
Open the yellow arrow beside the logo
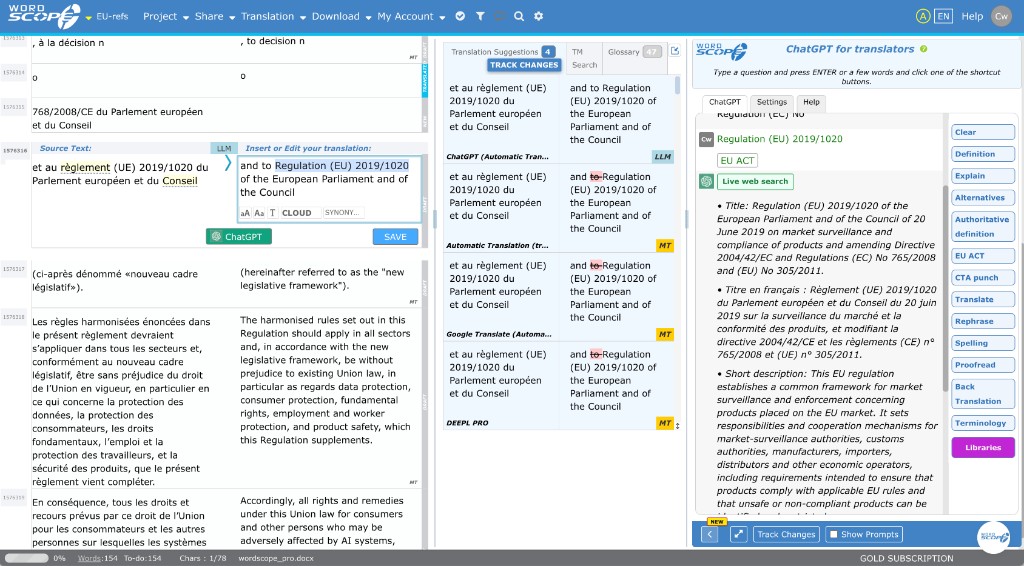88,18
